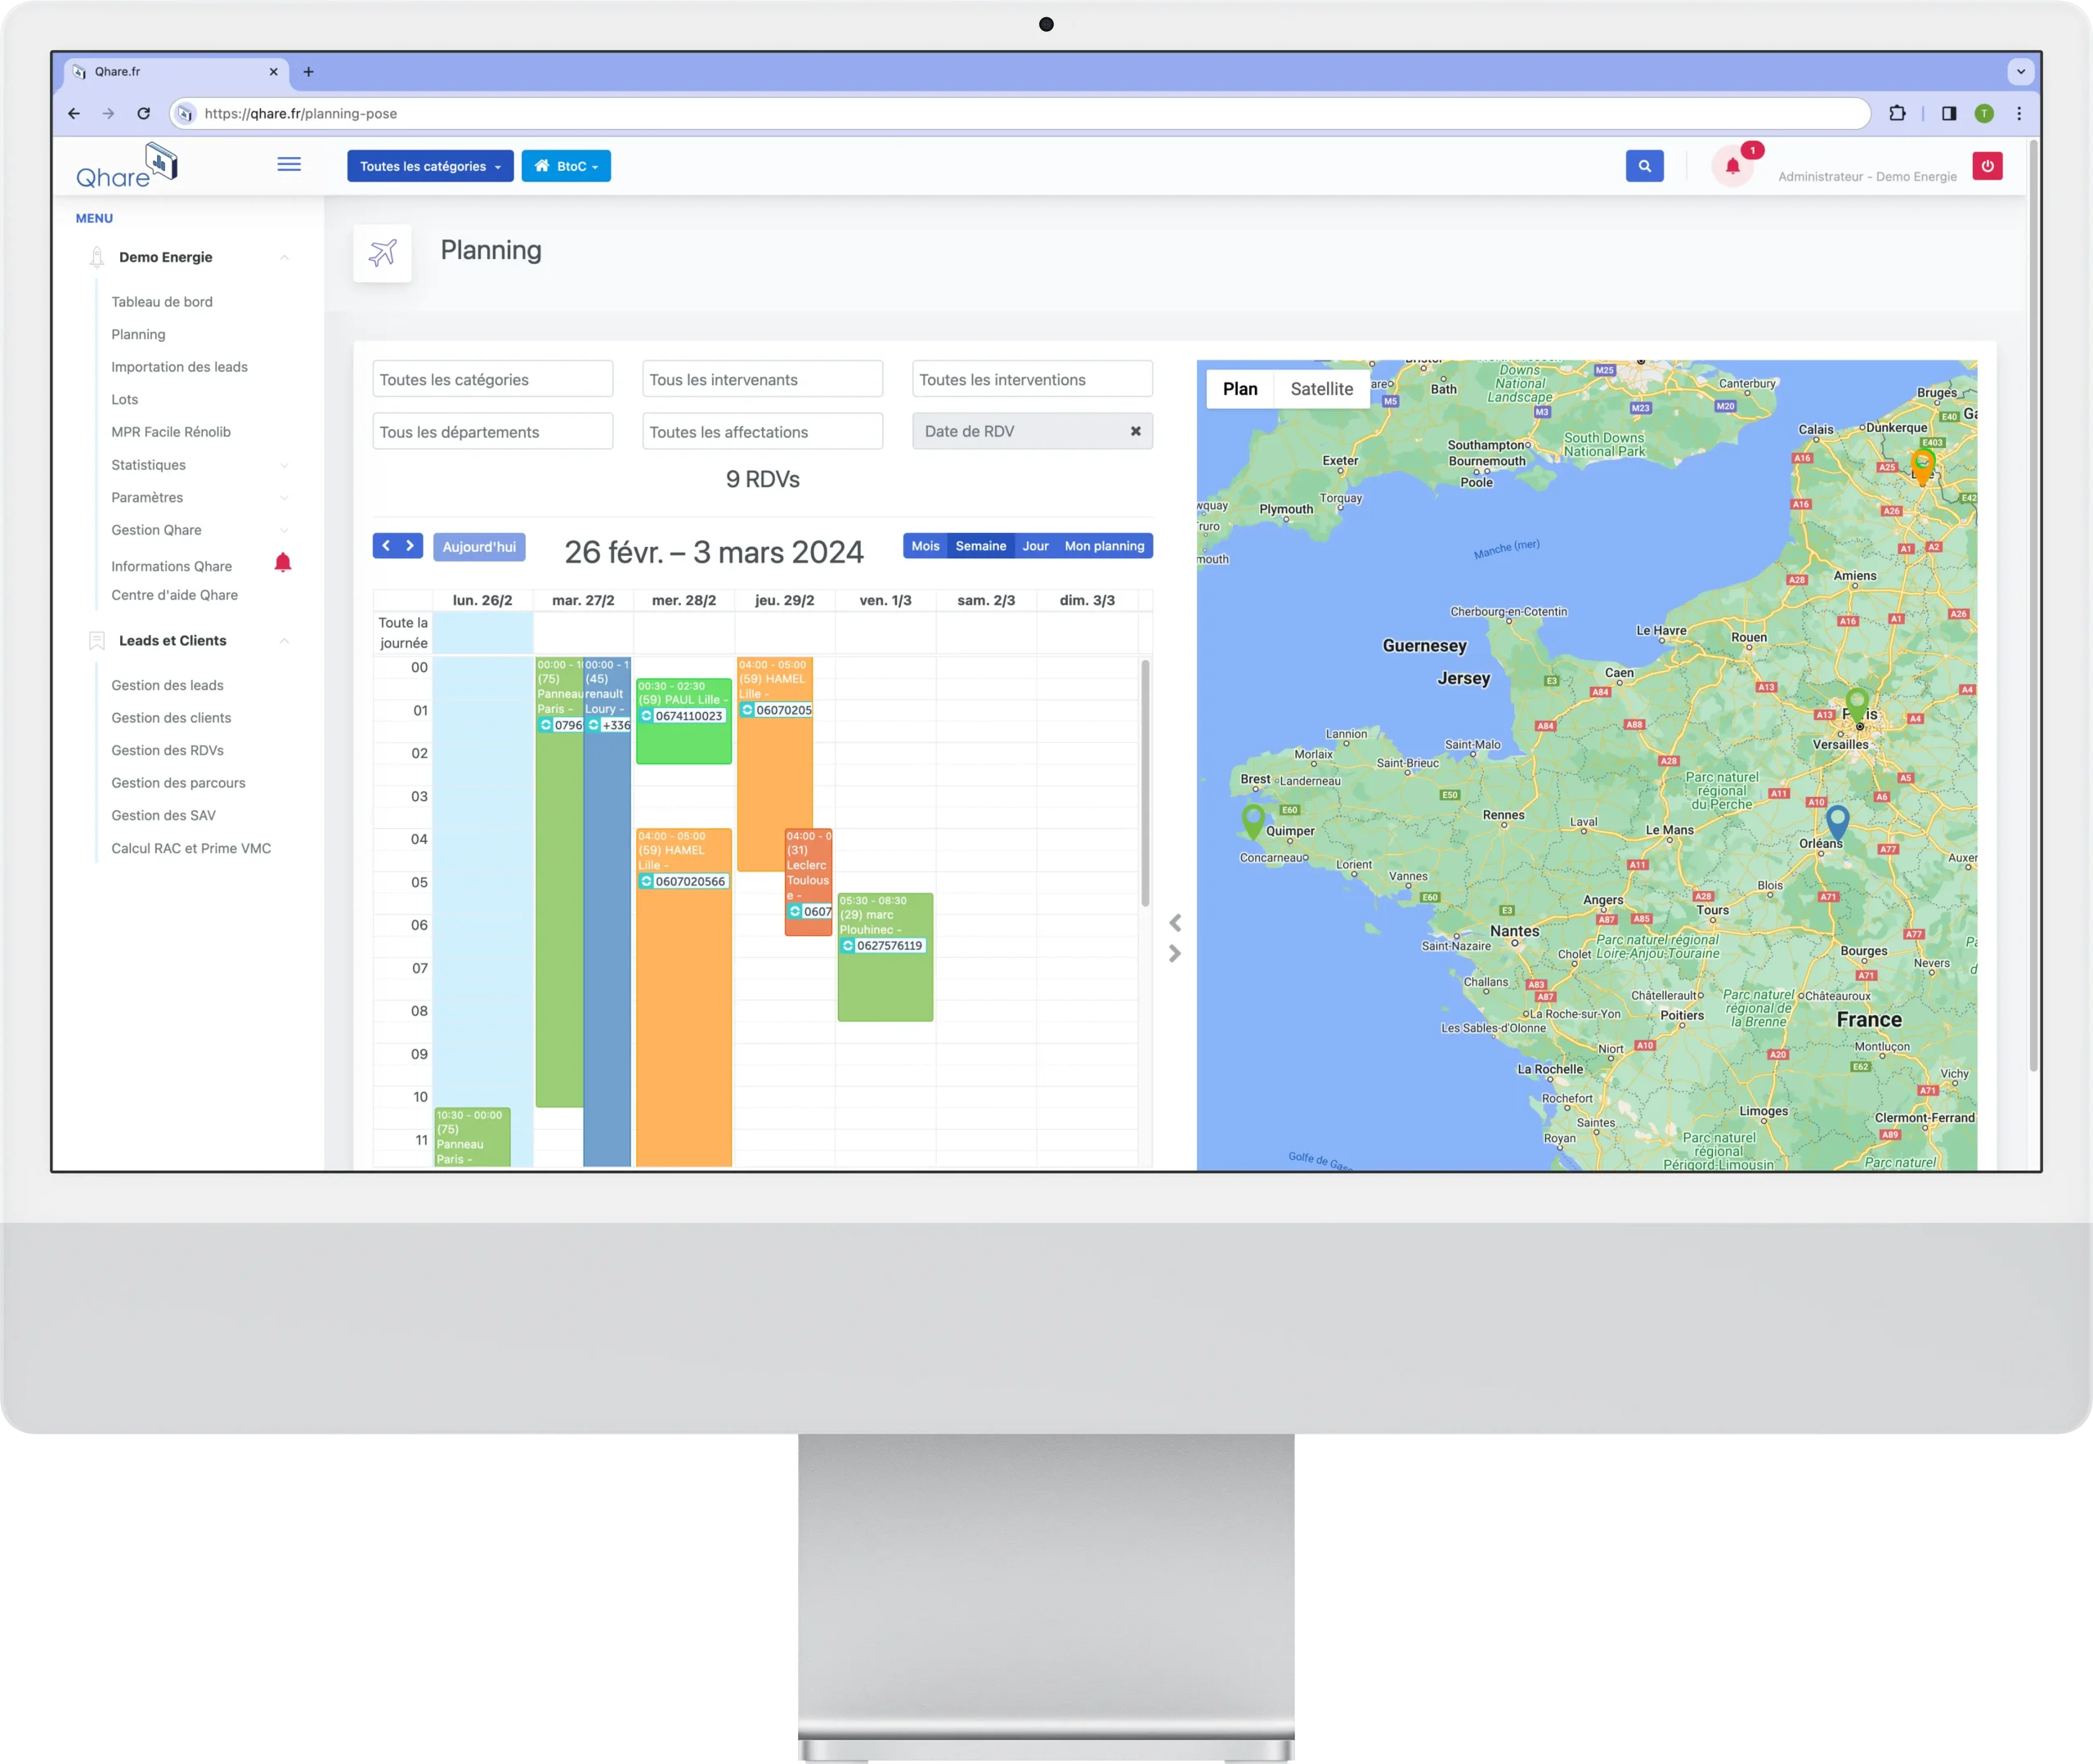The width and height of the screenshot is (2093, 1764).
Task: Click the hamburger menu icon
Action: (289, 164)
